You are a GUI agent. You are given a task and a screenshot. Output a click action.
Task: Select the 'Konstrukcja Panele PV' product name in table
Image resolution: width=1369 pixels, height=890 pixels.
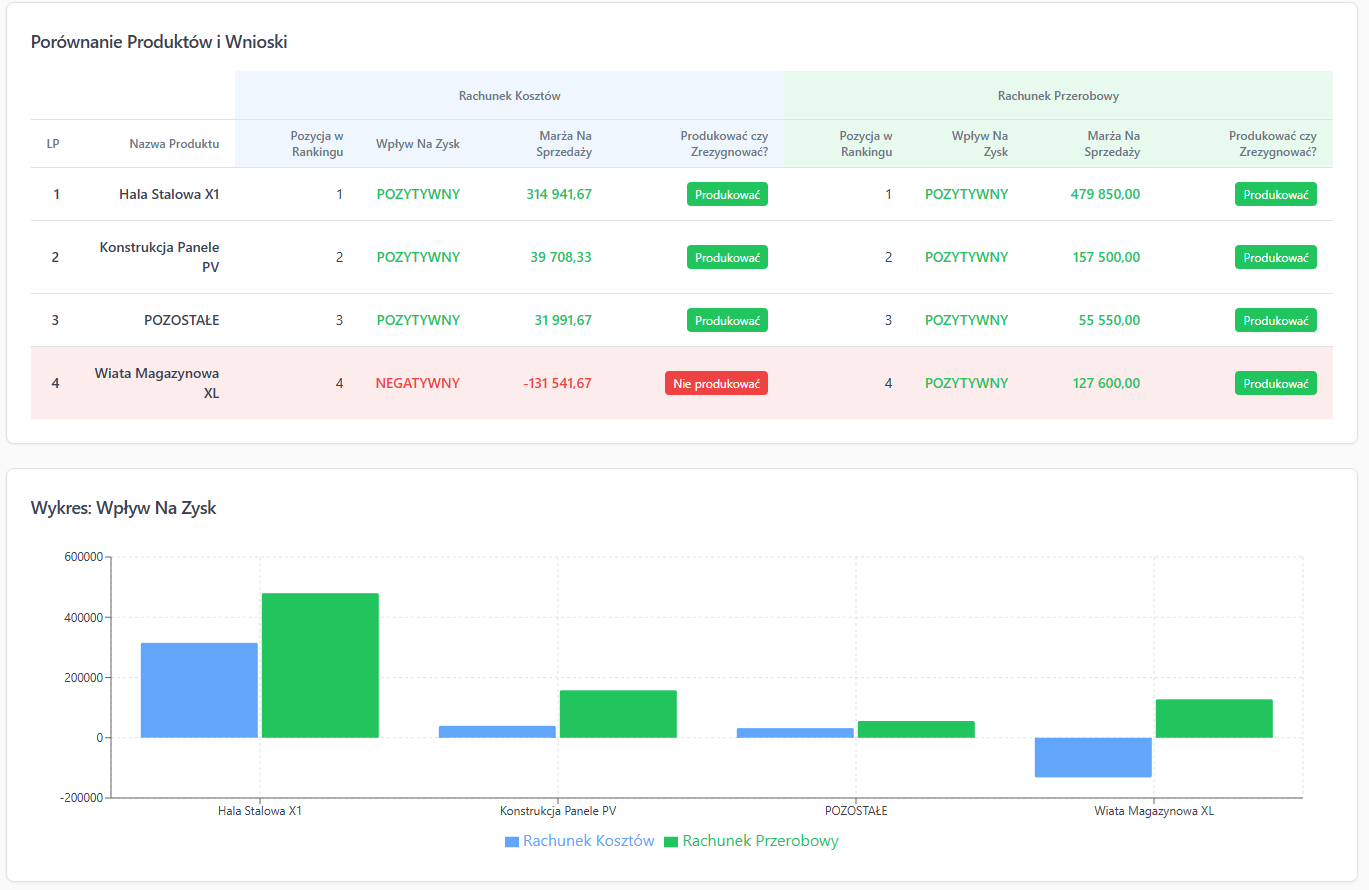pos(160,257)
